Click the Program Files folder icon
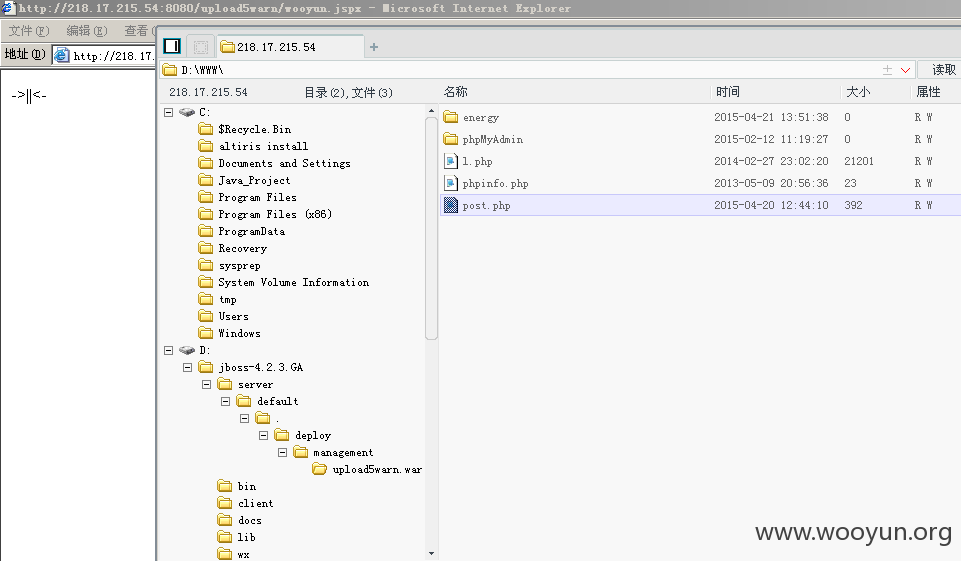 point(206,197)
